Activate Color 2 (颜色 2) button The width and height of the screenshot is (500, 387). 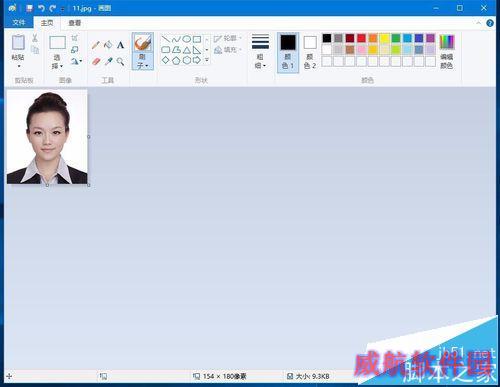(x=310, y=52)
